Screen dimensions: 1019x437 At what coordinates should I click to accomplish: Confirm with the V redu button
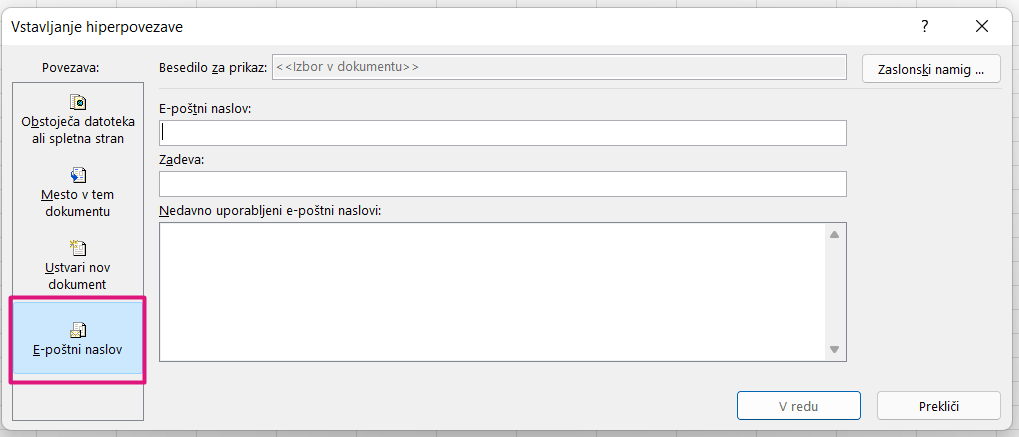click(x=799, y=406)
